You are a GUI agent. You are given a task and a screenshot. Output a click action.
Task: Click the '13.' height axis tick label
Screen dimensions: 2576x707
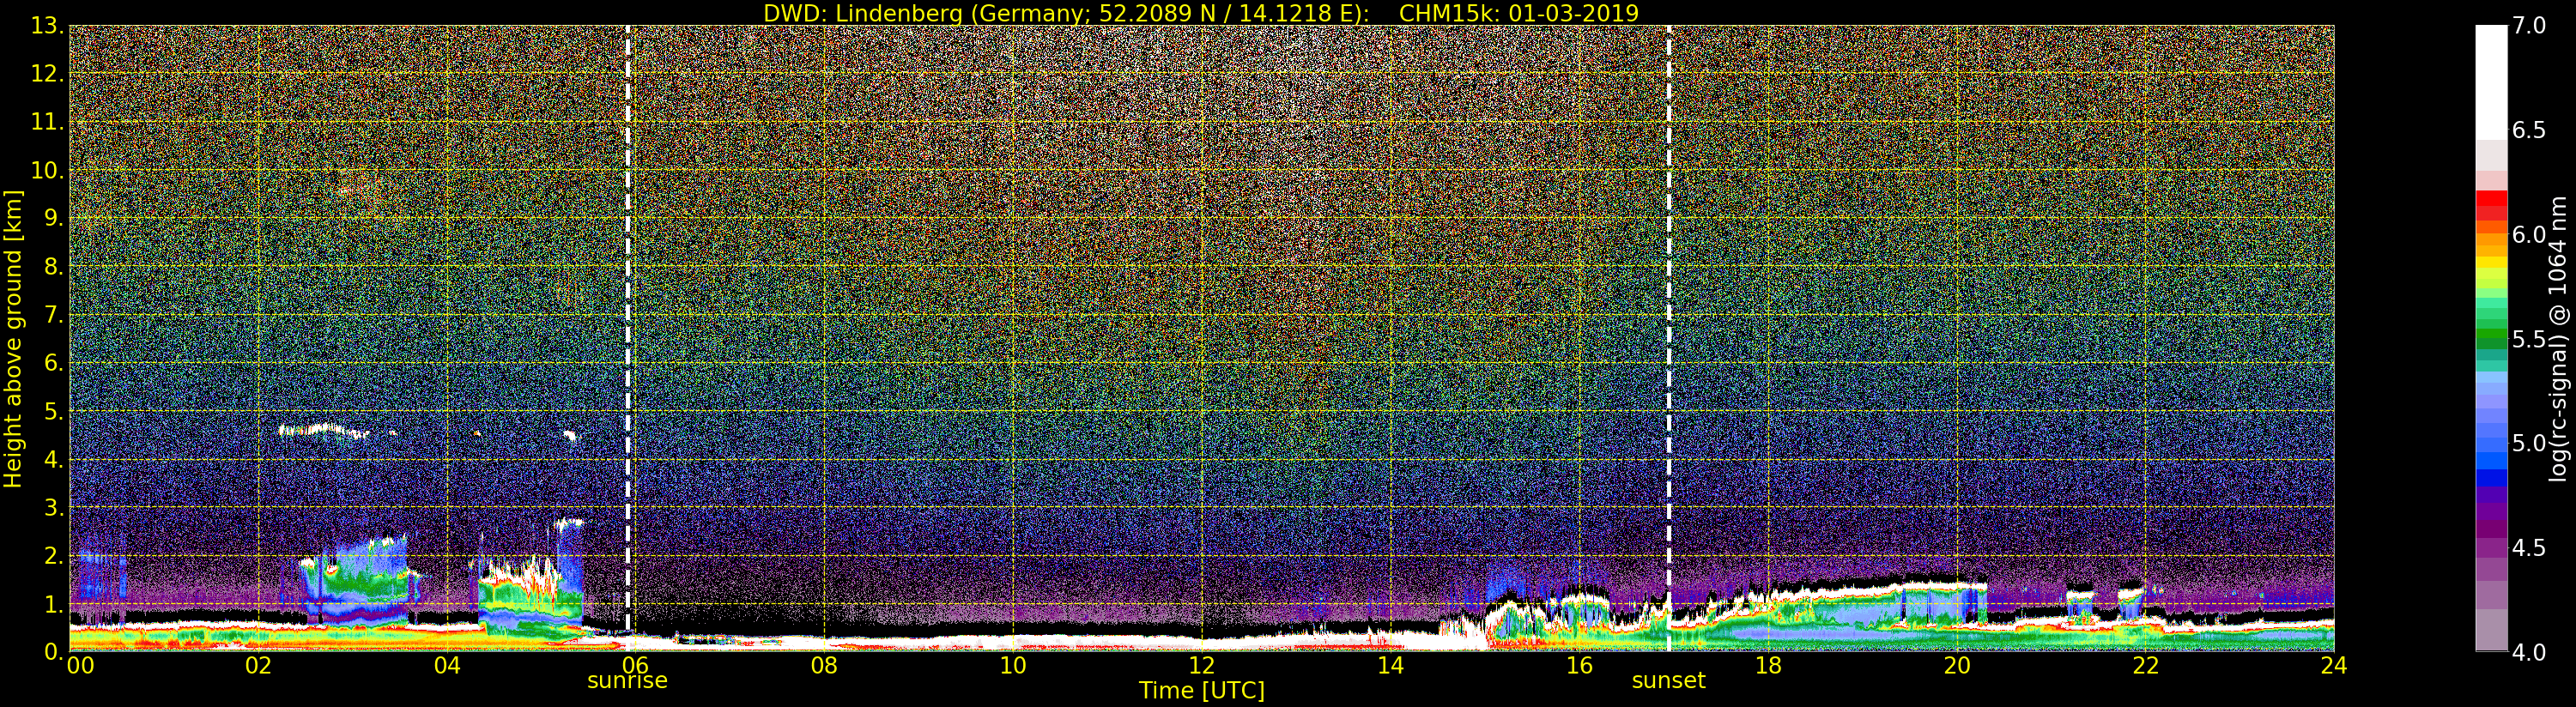(47, 26)
